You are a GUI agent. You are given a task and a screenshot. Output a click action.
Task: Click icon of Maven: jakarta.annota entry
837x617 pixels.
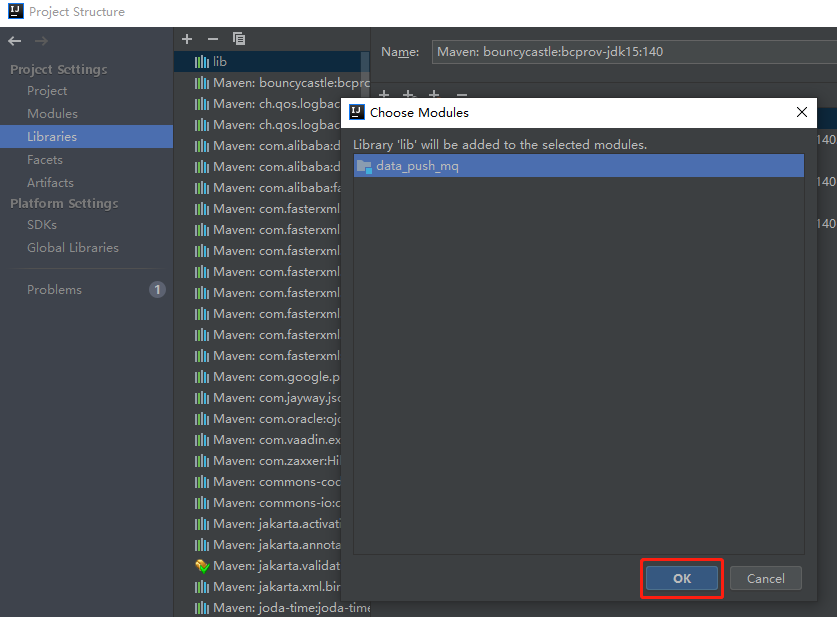[202, 545]
